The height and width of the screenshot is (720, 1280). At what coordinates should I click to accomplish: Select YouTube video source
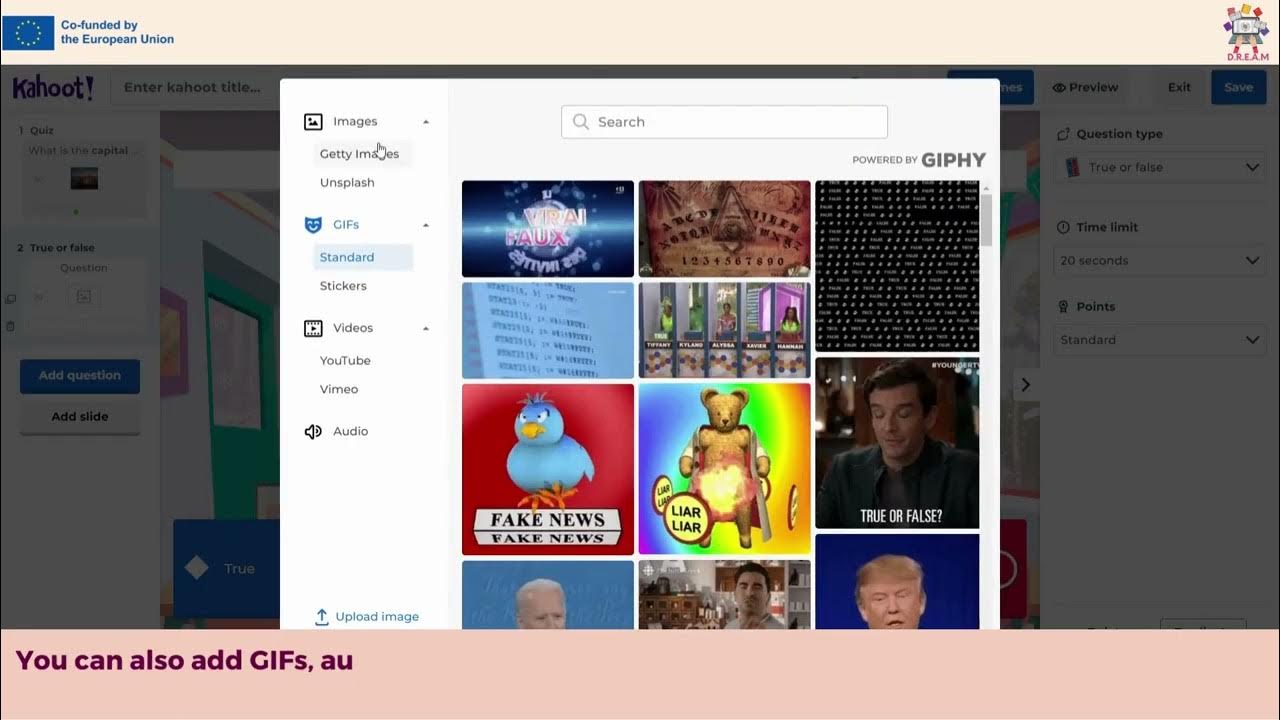tap(345, 361)
